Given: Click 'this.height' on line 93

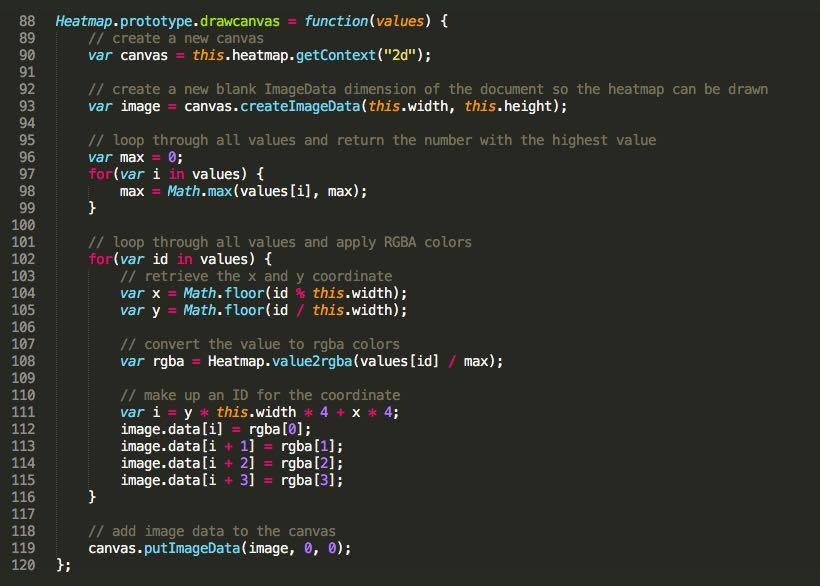Looking at the screenshot, I should [x=508, y=106].
